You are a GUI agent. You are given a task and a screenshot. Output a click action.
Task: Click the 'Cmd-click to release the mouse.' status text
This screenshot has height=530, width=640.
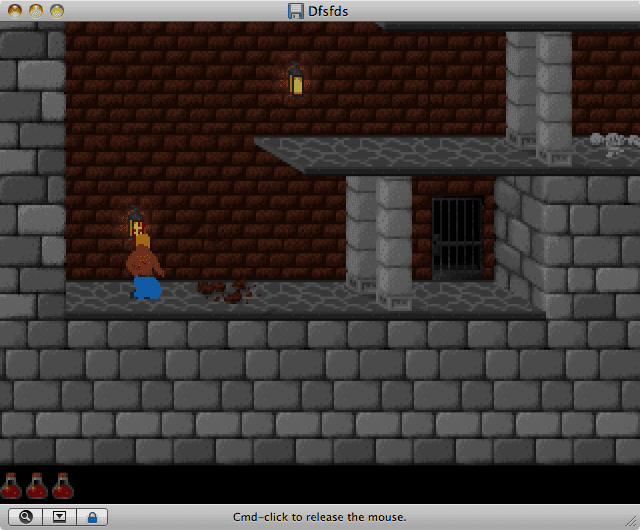click(x=320, y=517)
